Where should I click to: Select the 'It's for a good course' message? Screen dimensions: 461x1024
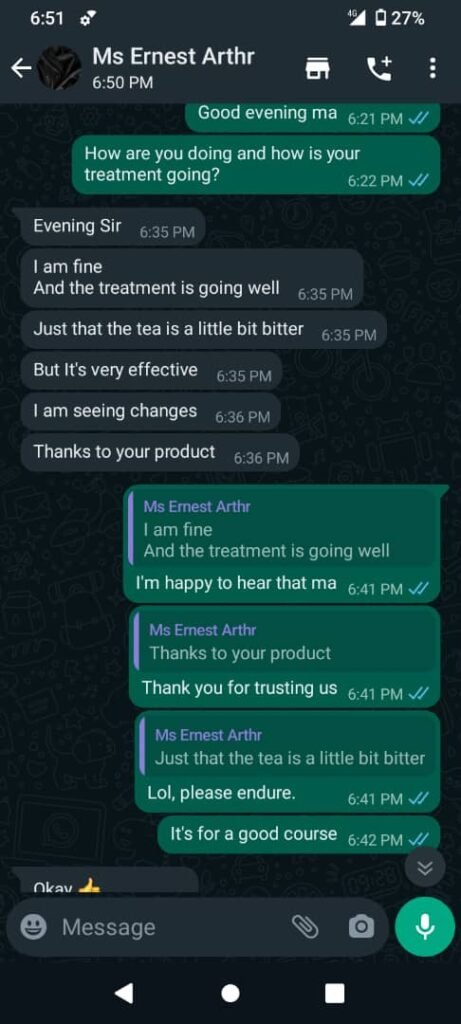pyautogui.click(x=298, y=835)
